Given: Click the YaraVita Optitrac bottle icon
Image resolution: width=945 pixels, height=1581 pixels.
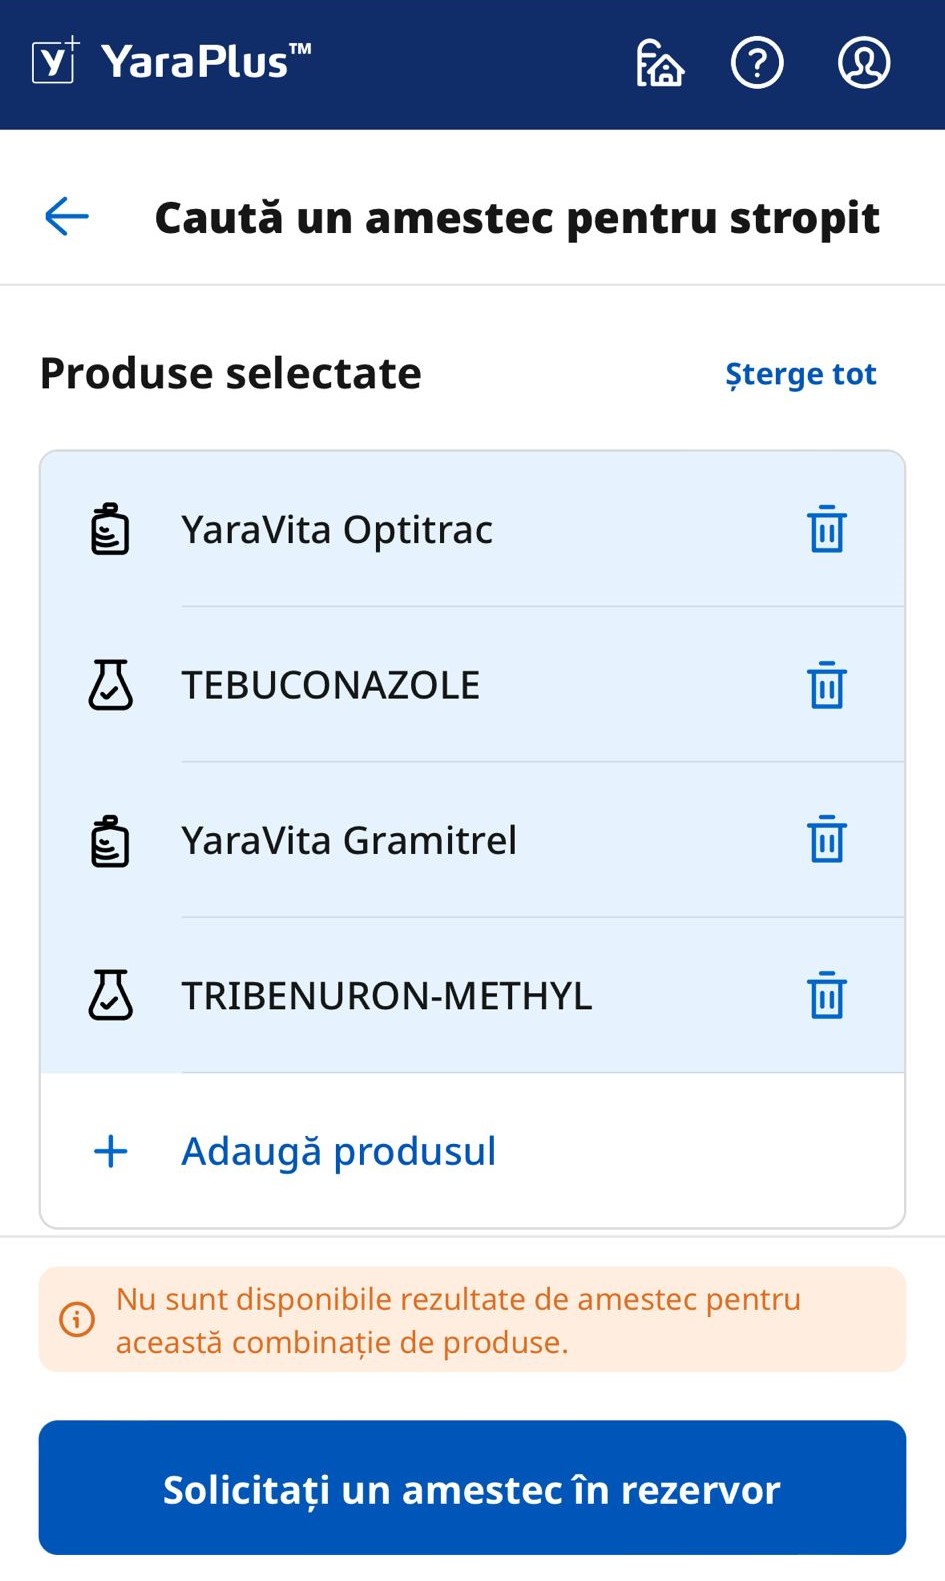Looking at the screenshot, I should click(x=110, y=529).
